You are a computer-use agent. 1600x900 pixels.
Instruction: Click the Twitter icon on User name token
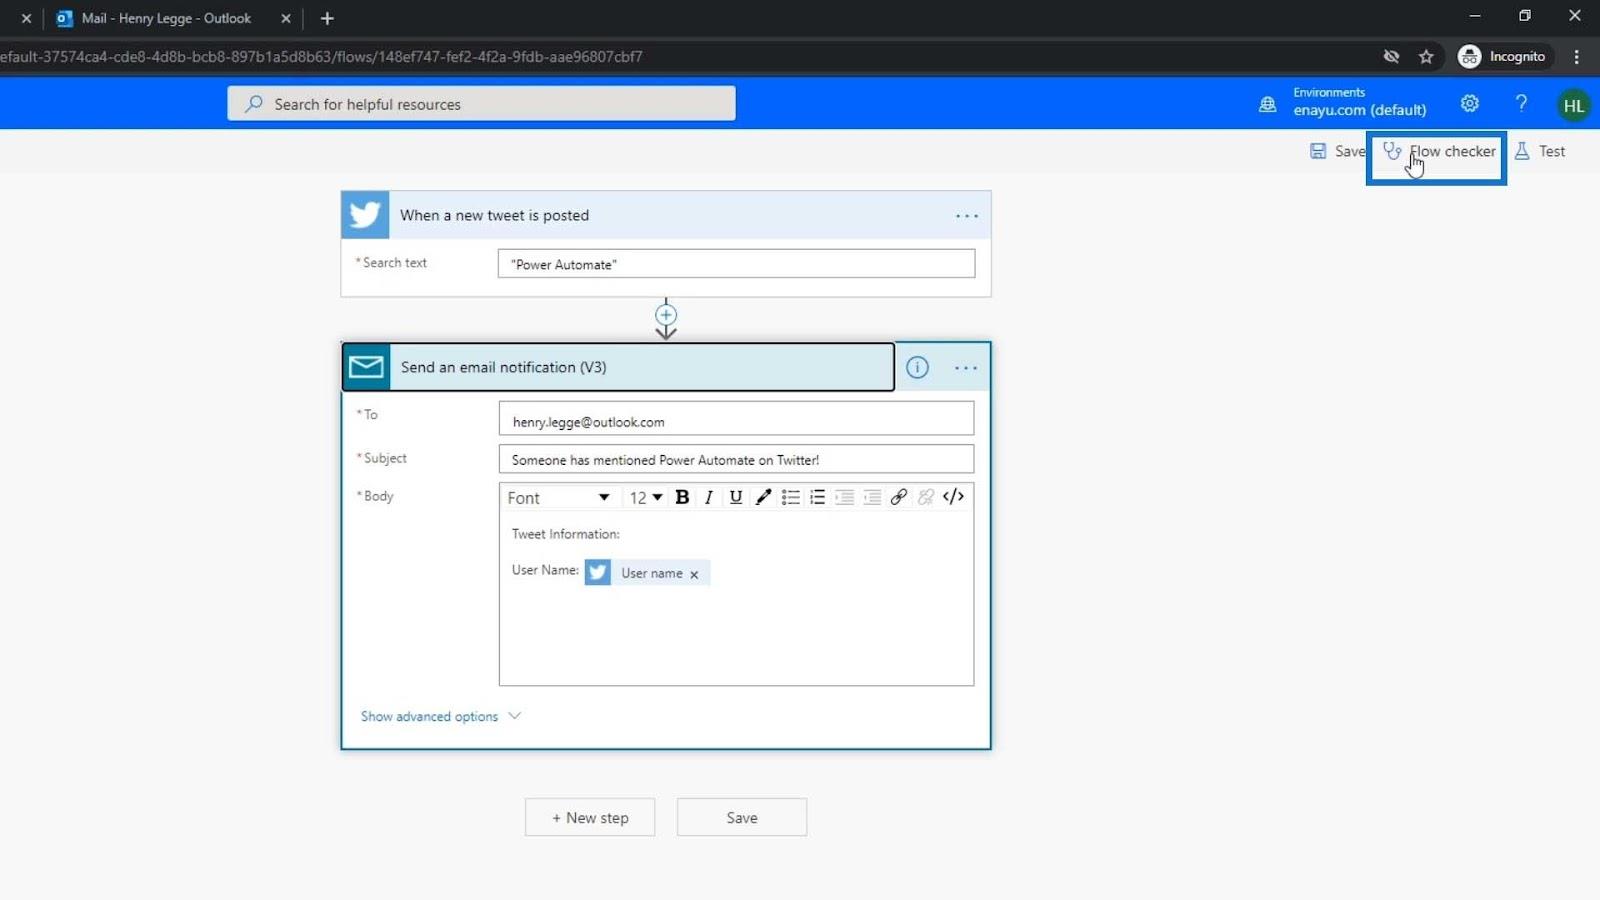[598, 572]
